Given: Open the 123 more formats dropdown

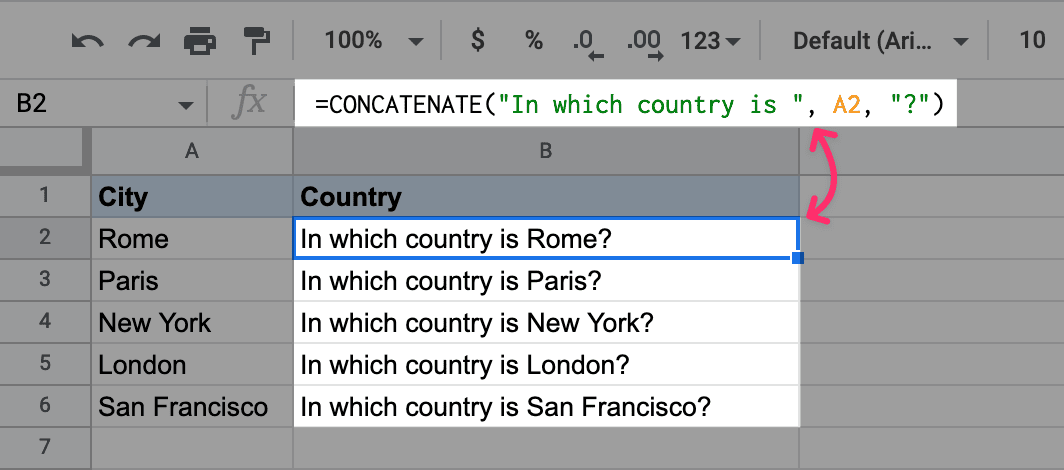Looking at the screenshot, I should [710, 41].
